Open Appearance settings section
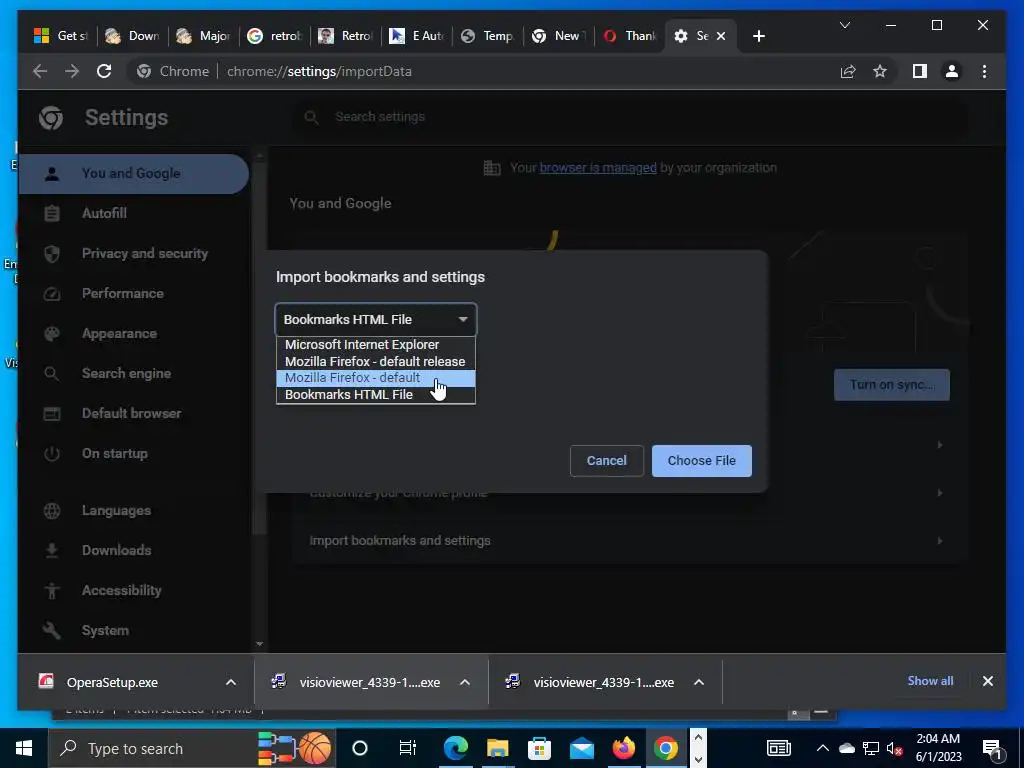The width and height of the screenshot is (1024, 768). [x=120, y=334]
